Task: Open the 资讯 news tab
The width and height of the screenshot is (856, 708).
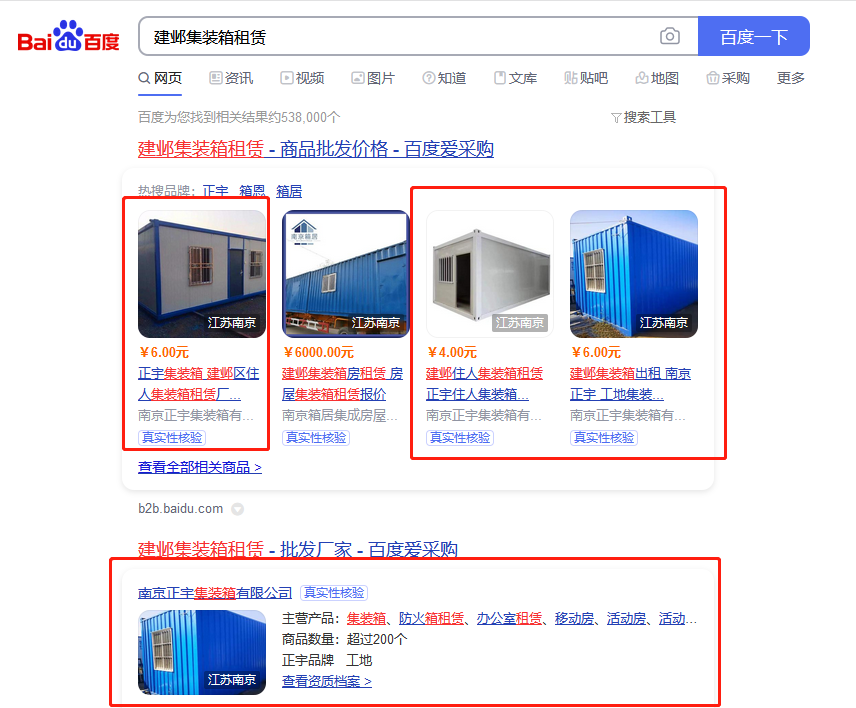Action: point(231,78)
